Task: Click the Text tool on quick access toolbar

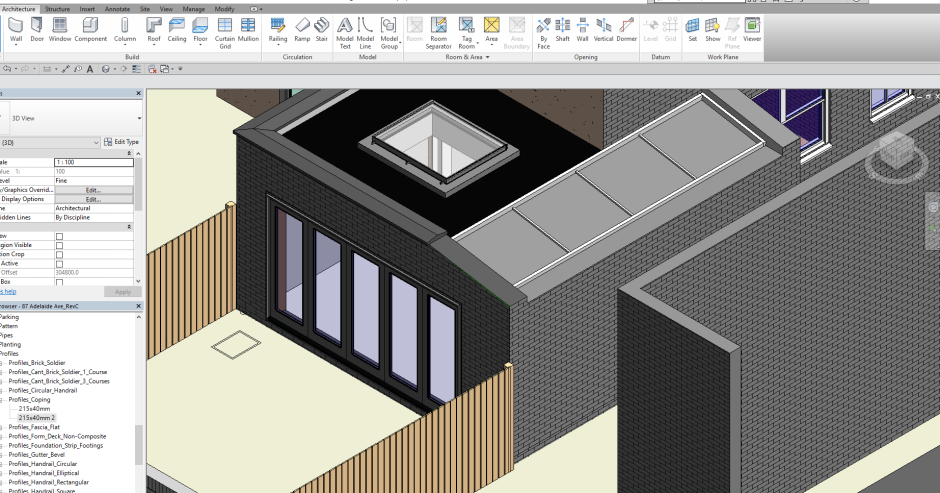Action: (x=90, y=69)
